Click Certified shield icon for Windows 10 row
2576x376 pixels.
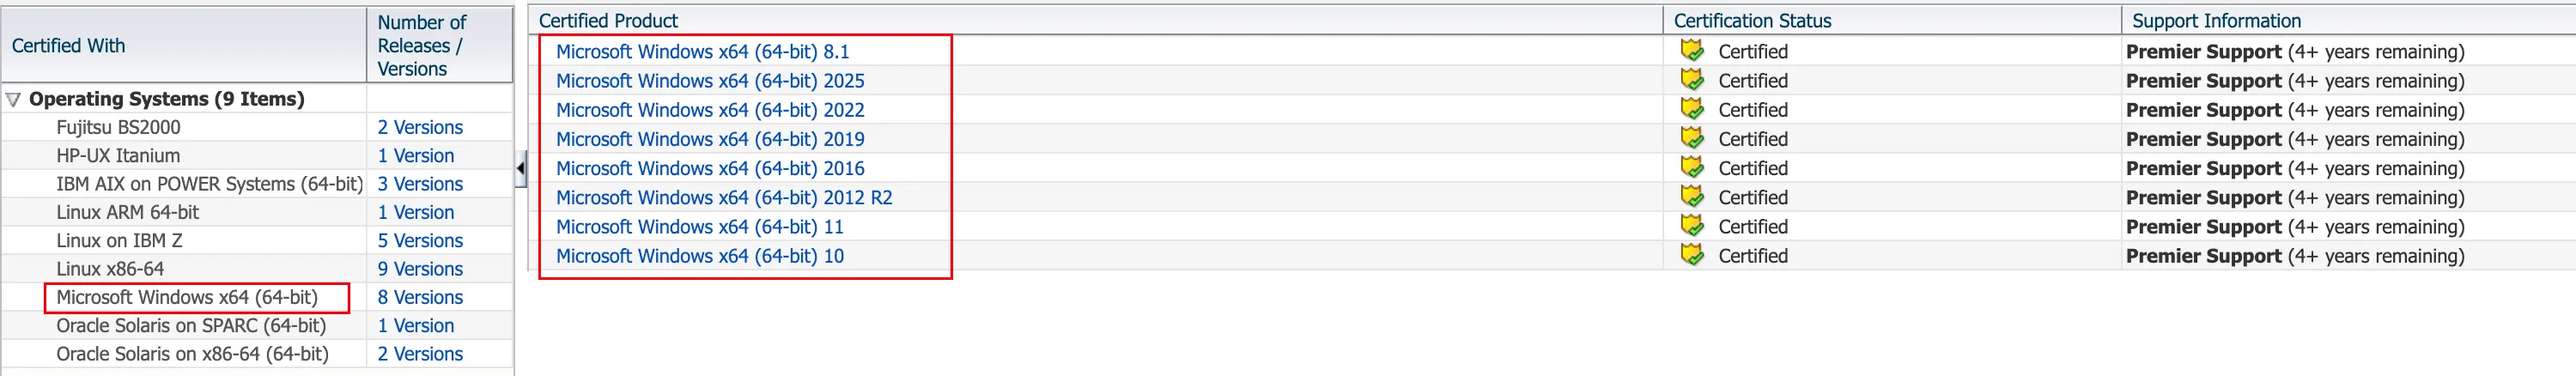pyautogui.click(x=1692, y=255)
